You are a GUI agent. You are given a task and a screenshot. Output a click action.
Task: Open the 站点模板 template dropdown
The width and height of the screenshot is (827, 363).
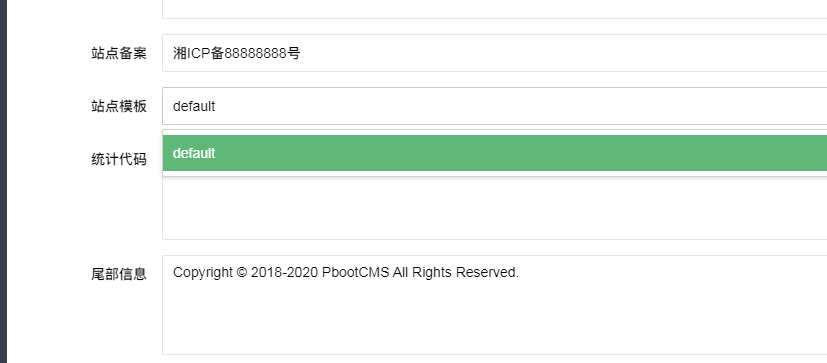(495, 106)
